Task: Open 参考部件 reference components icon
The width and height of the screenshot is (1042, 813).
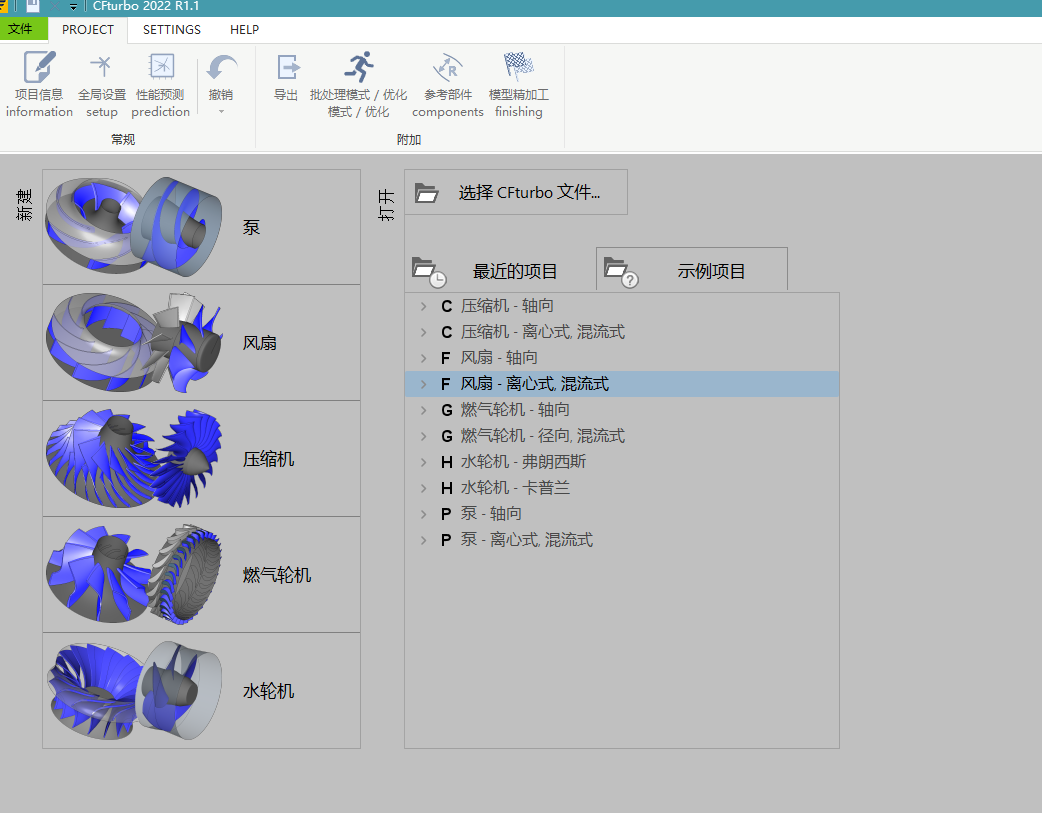Action: point(447,68)
